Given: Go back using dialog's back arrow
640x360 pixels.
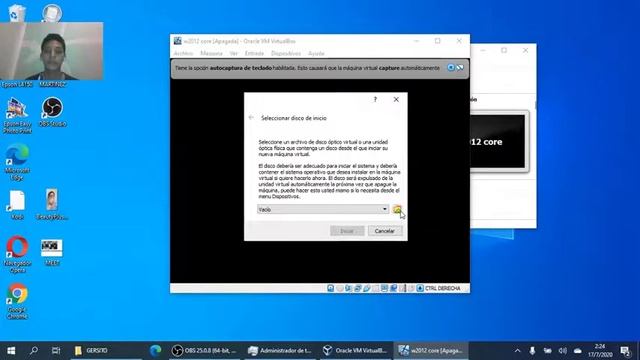Looking at the screenshot, I should pyautogui.click(x=251, y=118).
